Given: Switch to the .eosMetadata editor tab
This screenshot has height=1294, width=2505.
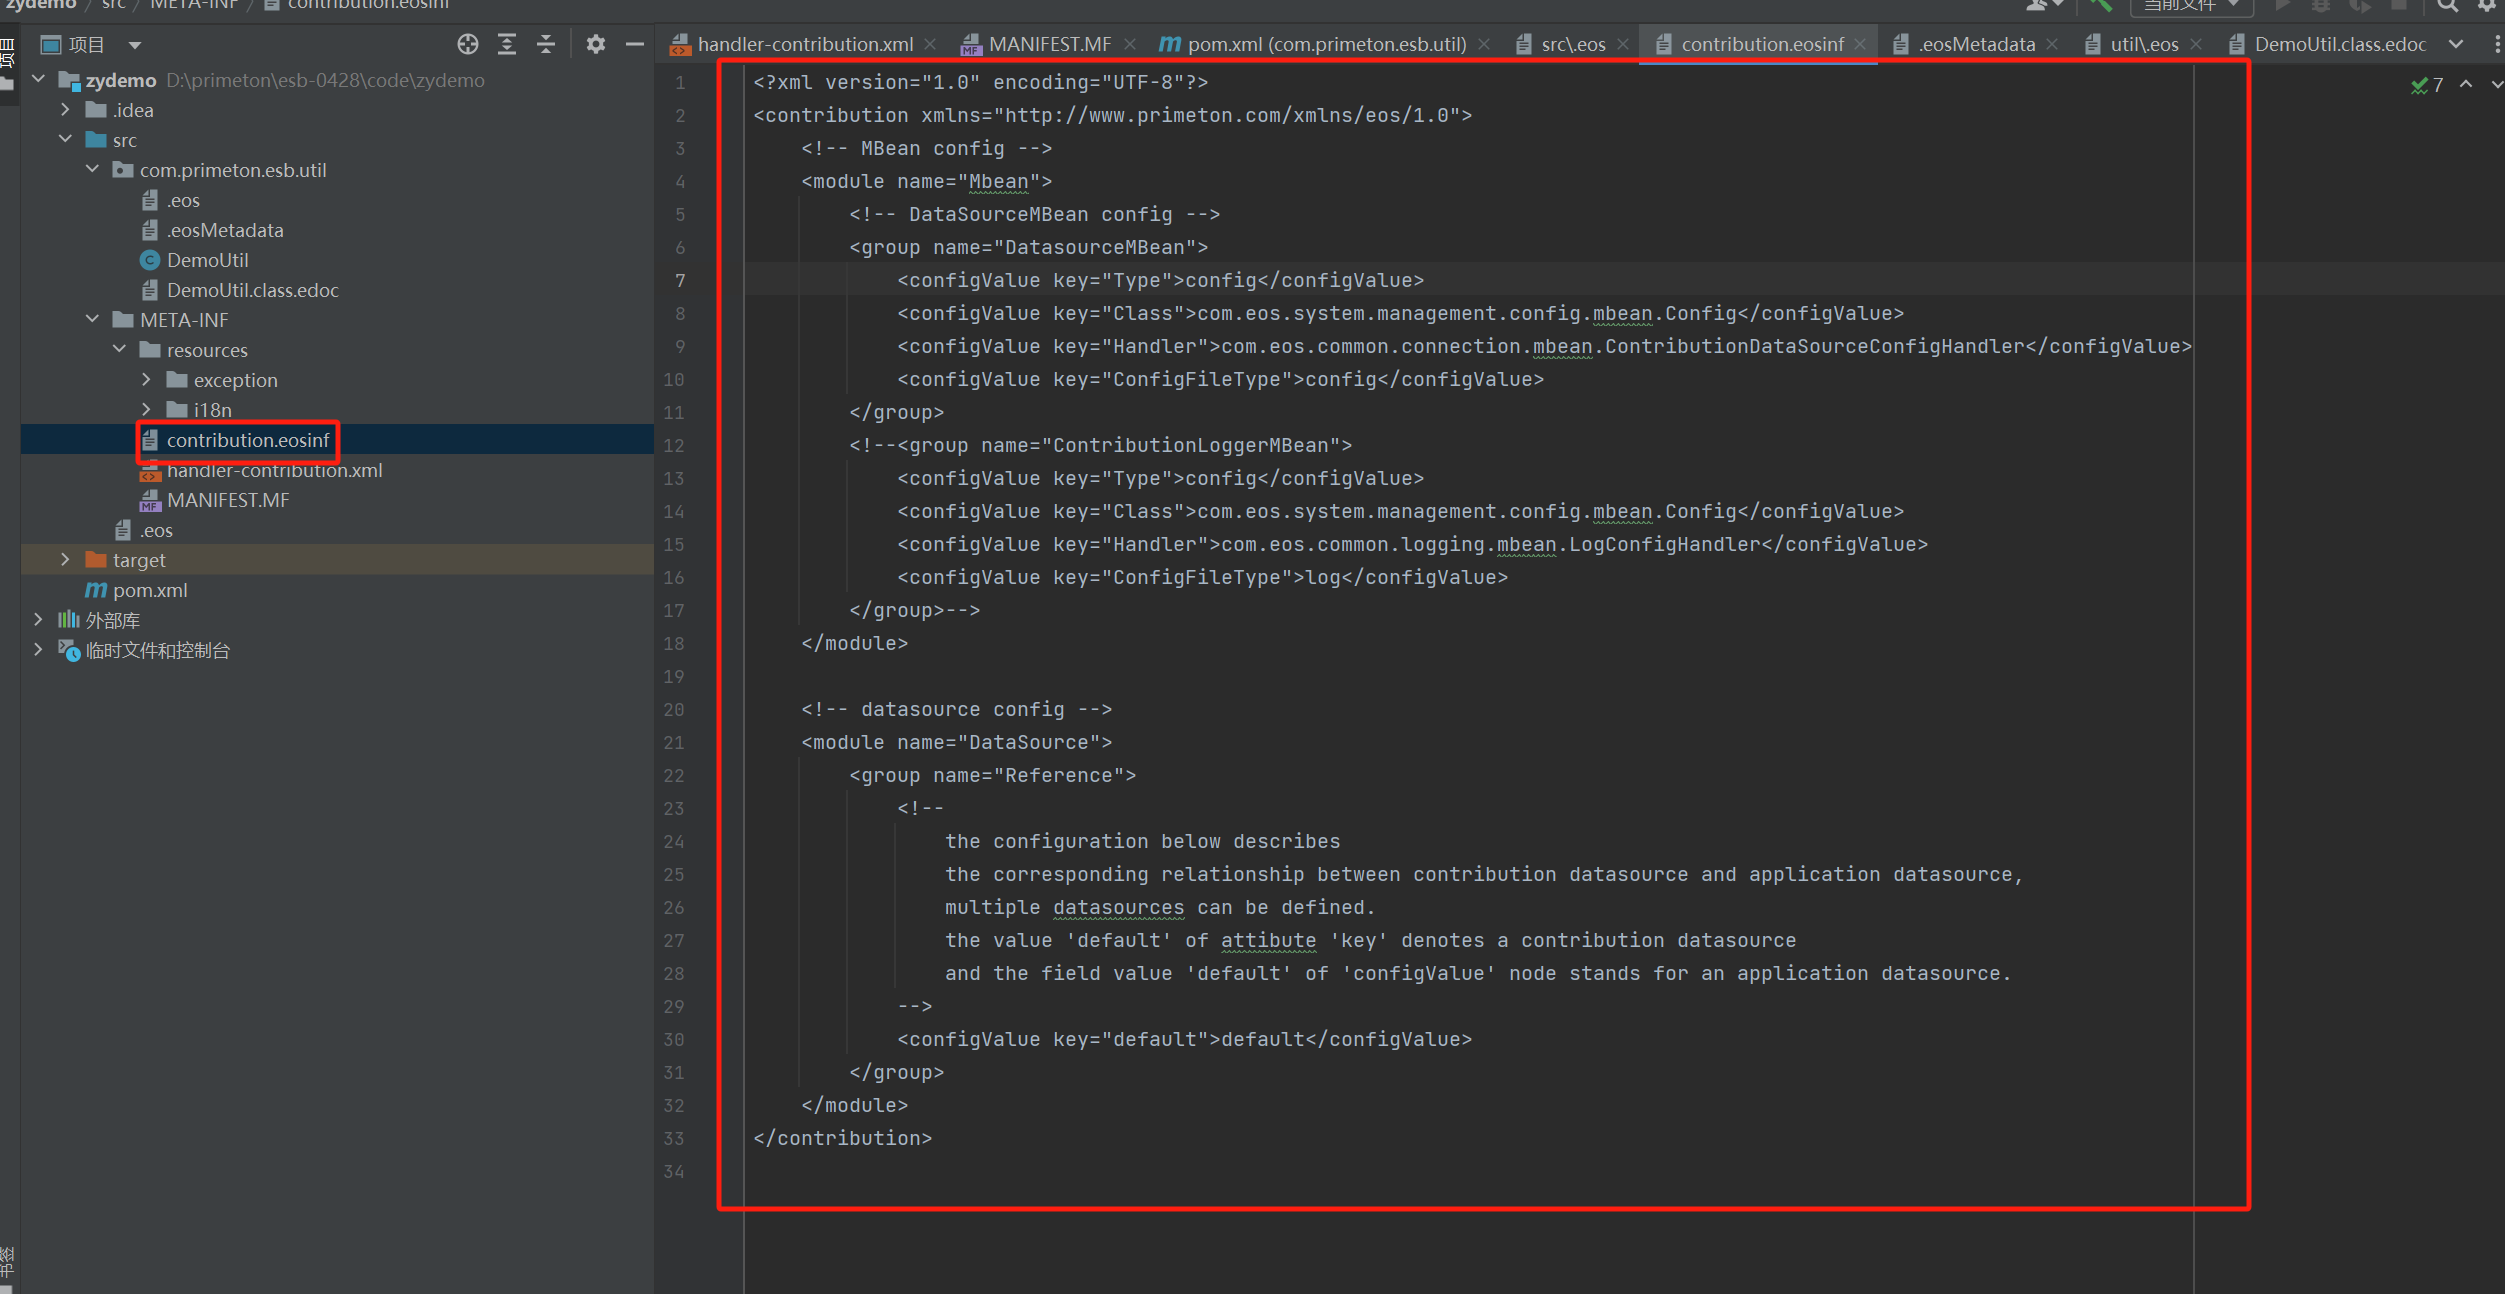Looking at the screenshot, I should coord(1975,45).
